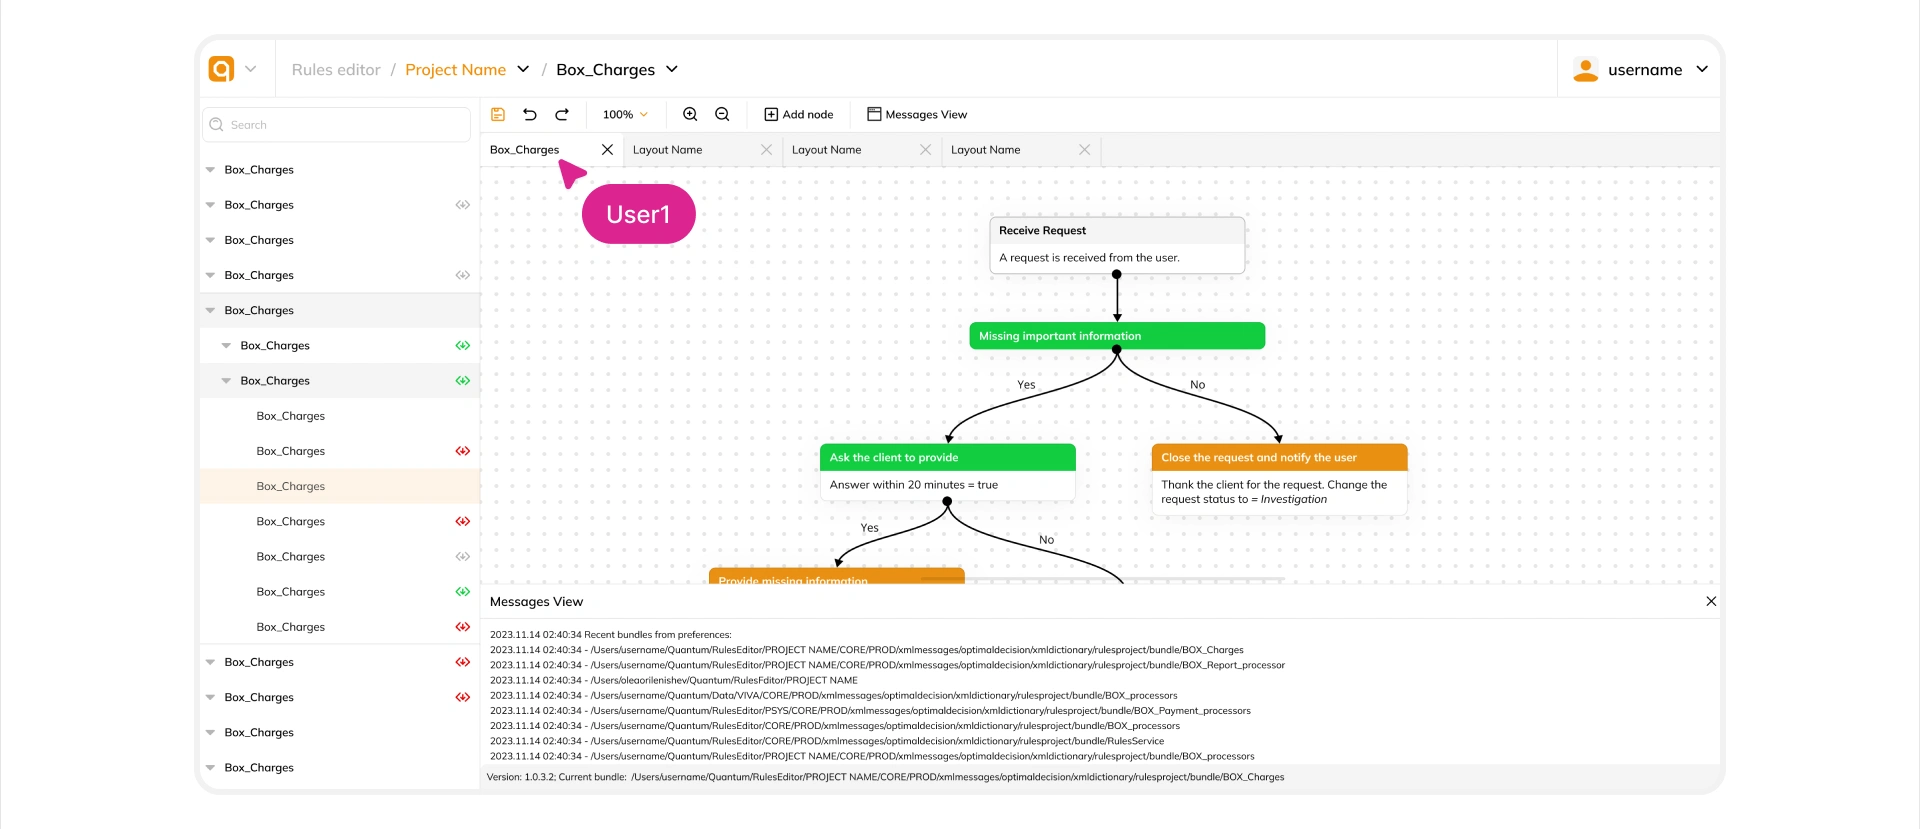Click the log line ending in BOX_Payment_processors
1920x829 pixels.
coord(870,711)
